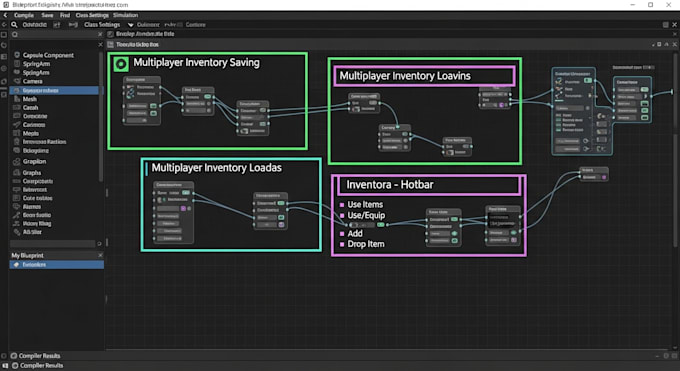Select Capsule Component in the list

click(x=48, y=56)
